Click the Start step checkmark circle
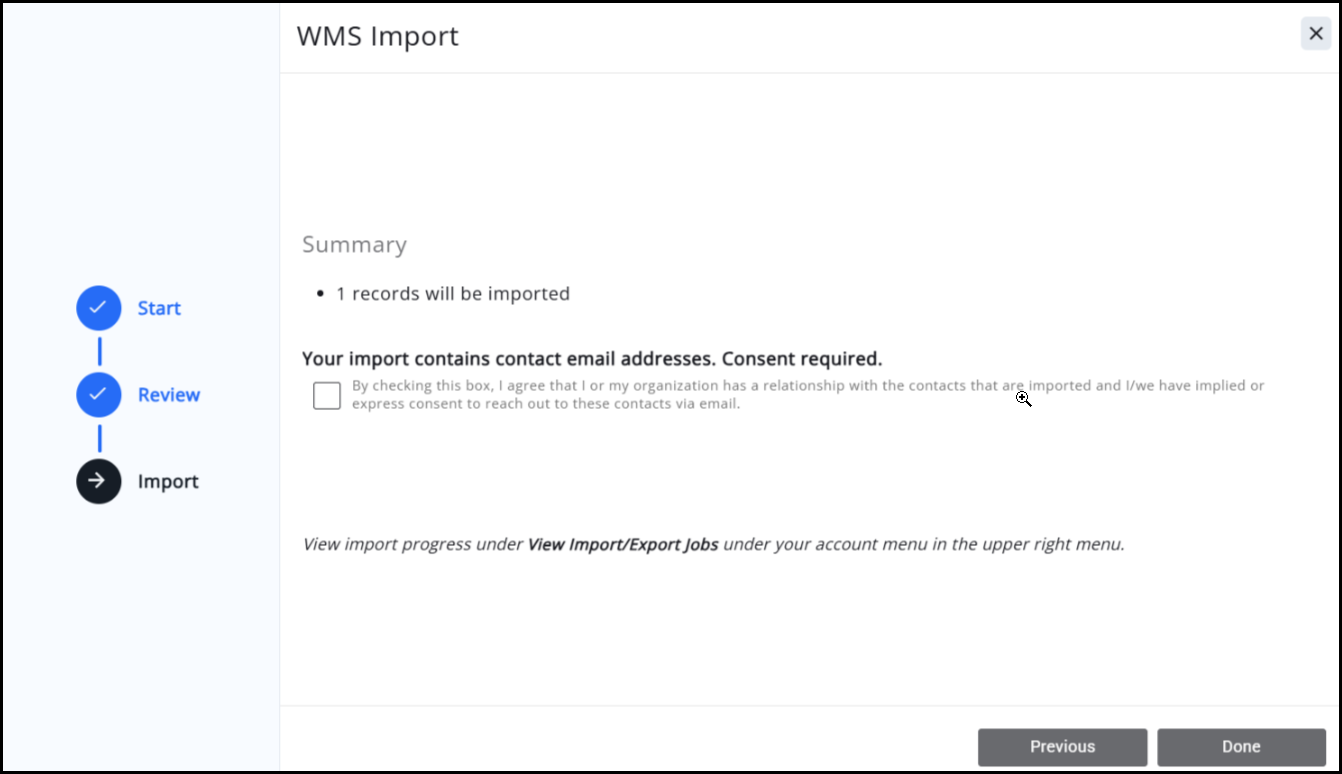 [x=98, y=308]
